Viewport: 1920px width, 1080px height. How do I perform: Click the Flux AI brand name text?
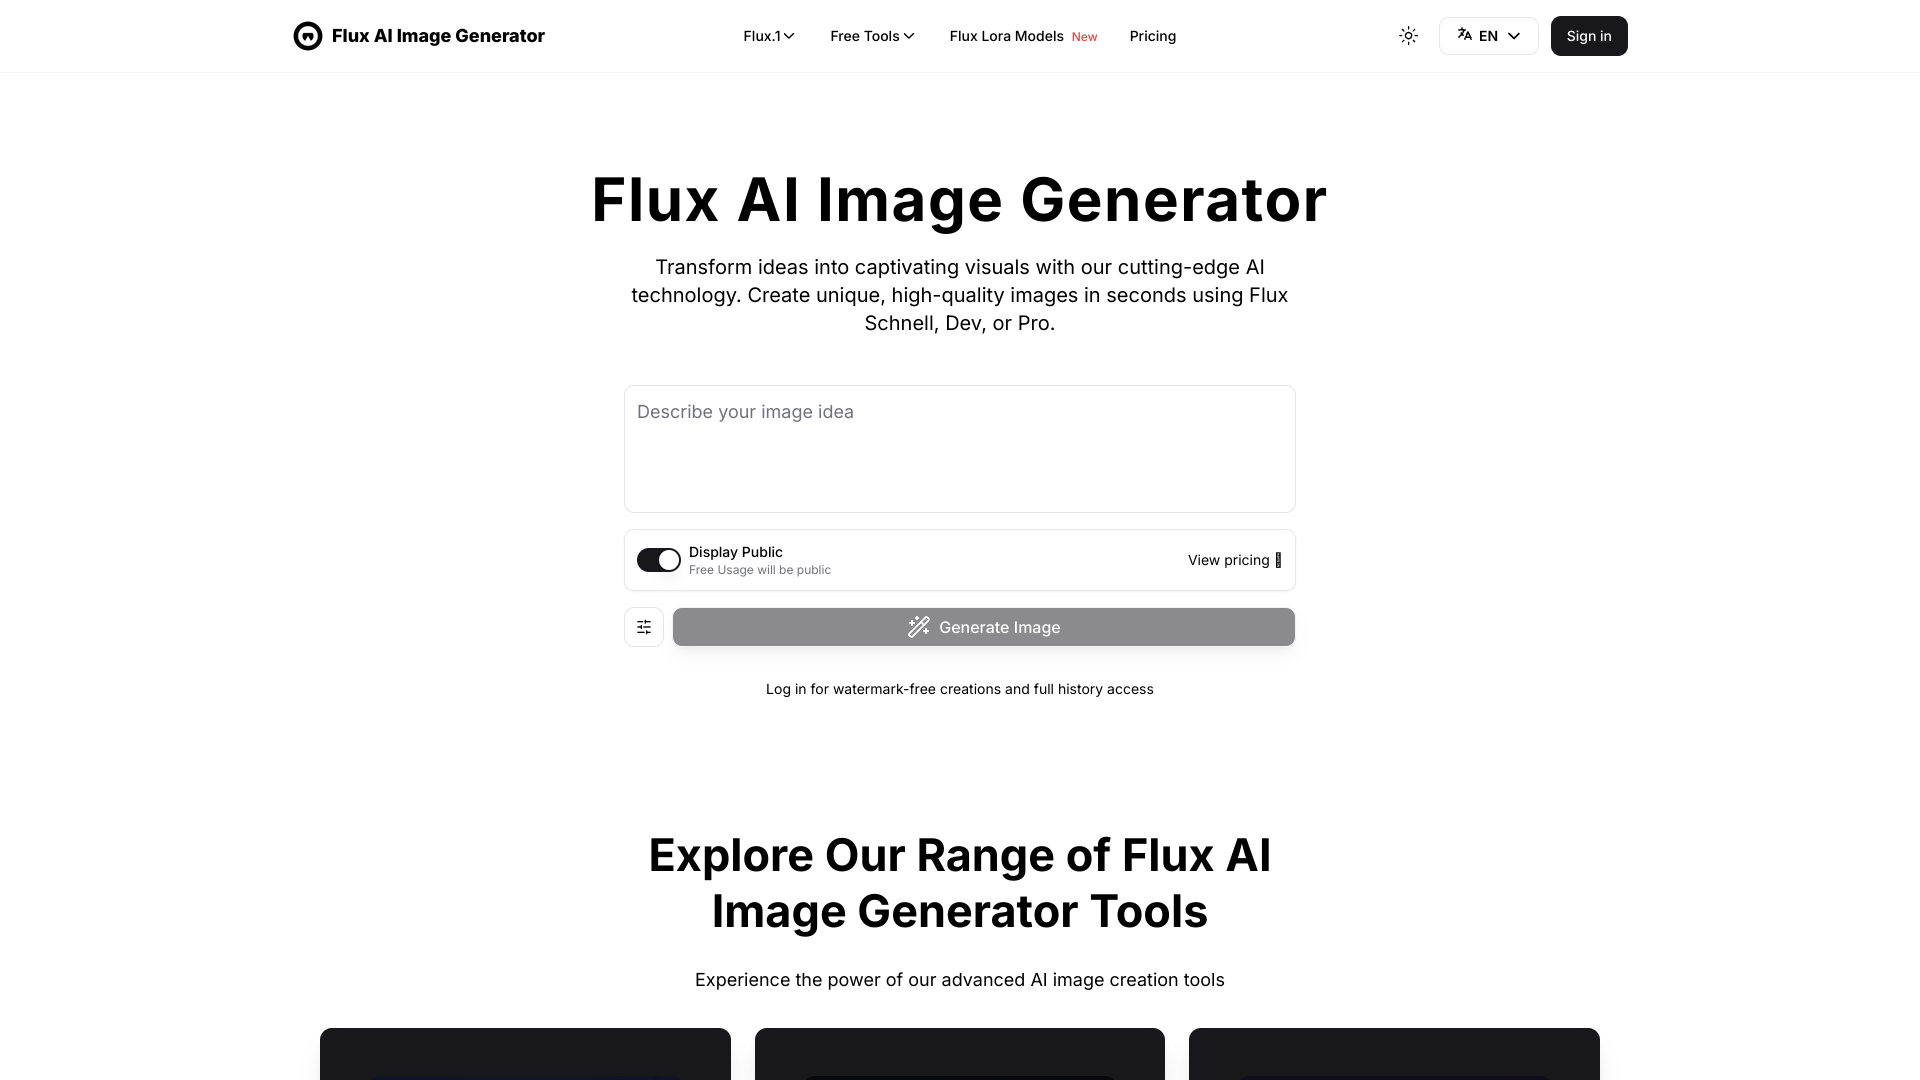pos(438,36)
